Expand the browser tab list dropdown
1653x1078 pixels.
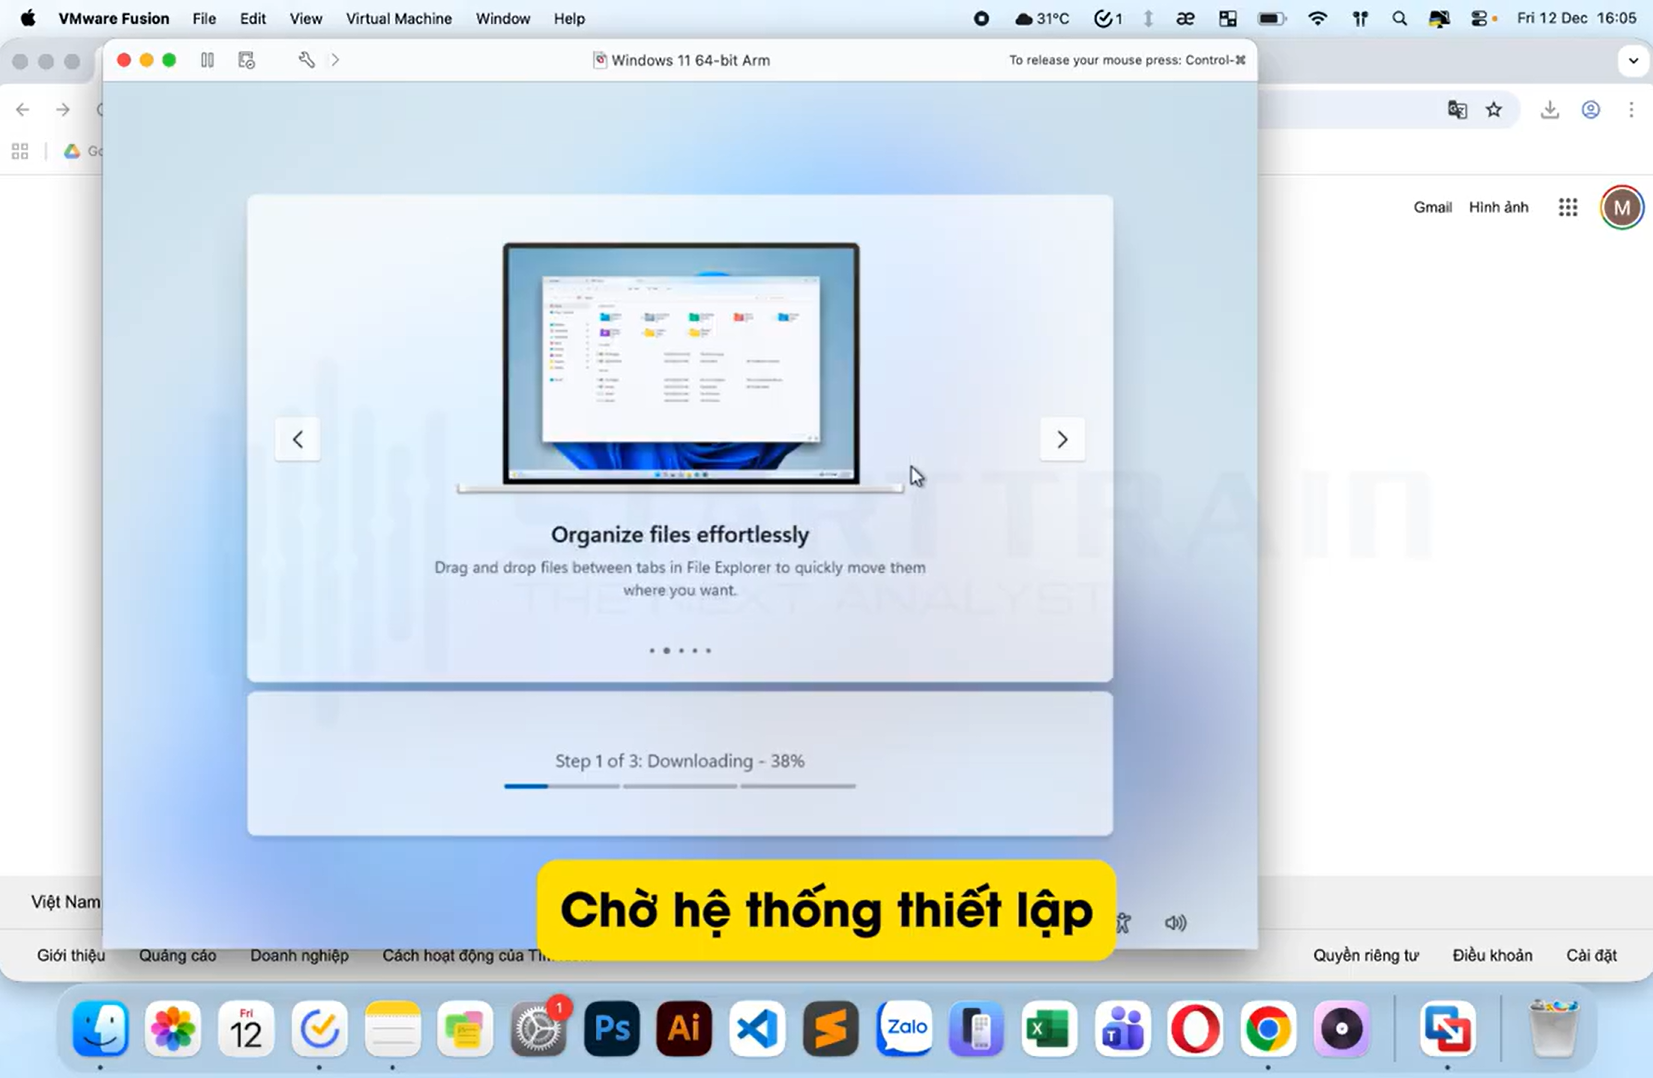[x=1633, y=60]
